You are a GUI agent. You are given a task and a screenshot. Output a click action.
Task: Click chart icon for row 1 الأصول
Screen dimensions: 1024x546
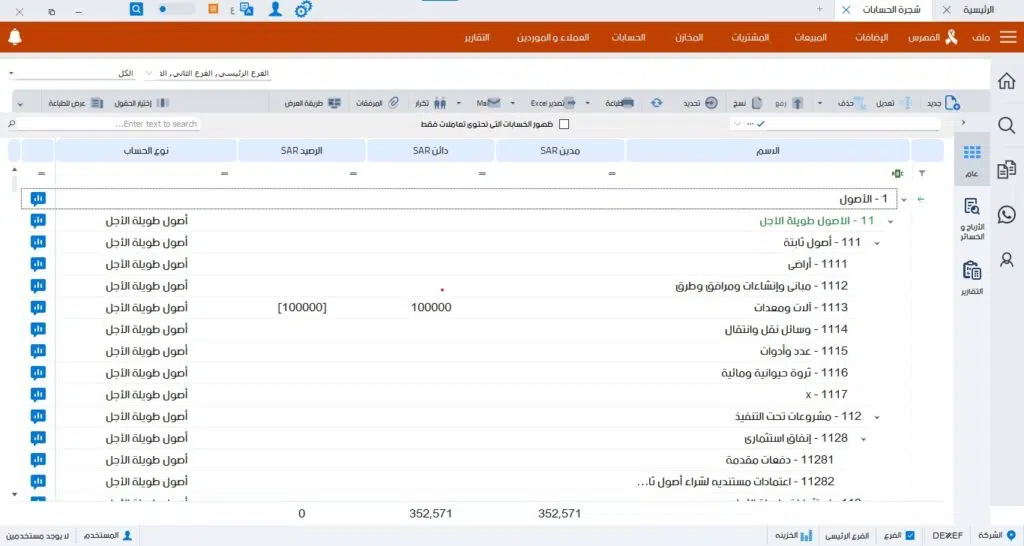(x=38, y=199)
